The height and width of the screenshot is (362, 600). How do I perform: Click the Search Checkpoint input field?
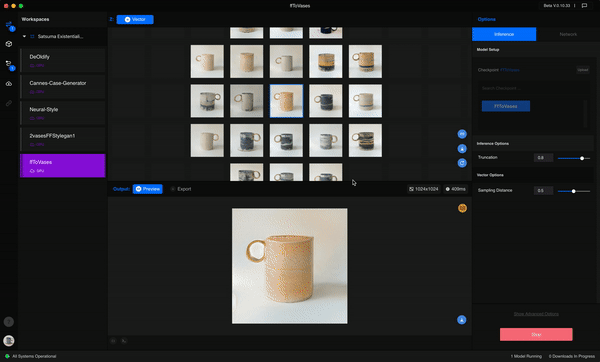(x=530, y=88)
